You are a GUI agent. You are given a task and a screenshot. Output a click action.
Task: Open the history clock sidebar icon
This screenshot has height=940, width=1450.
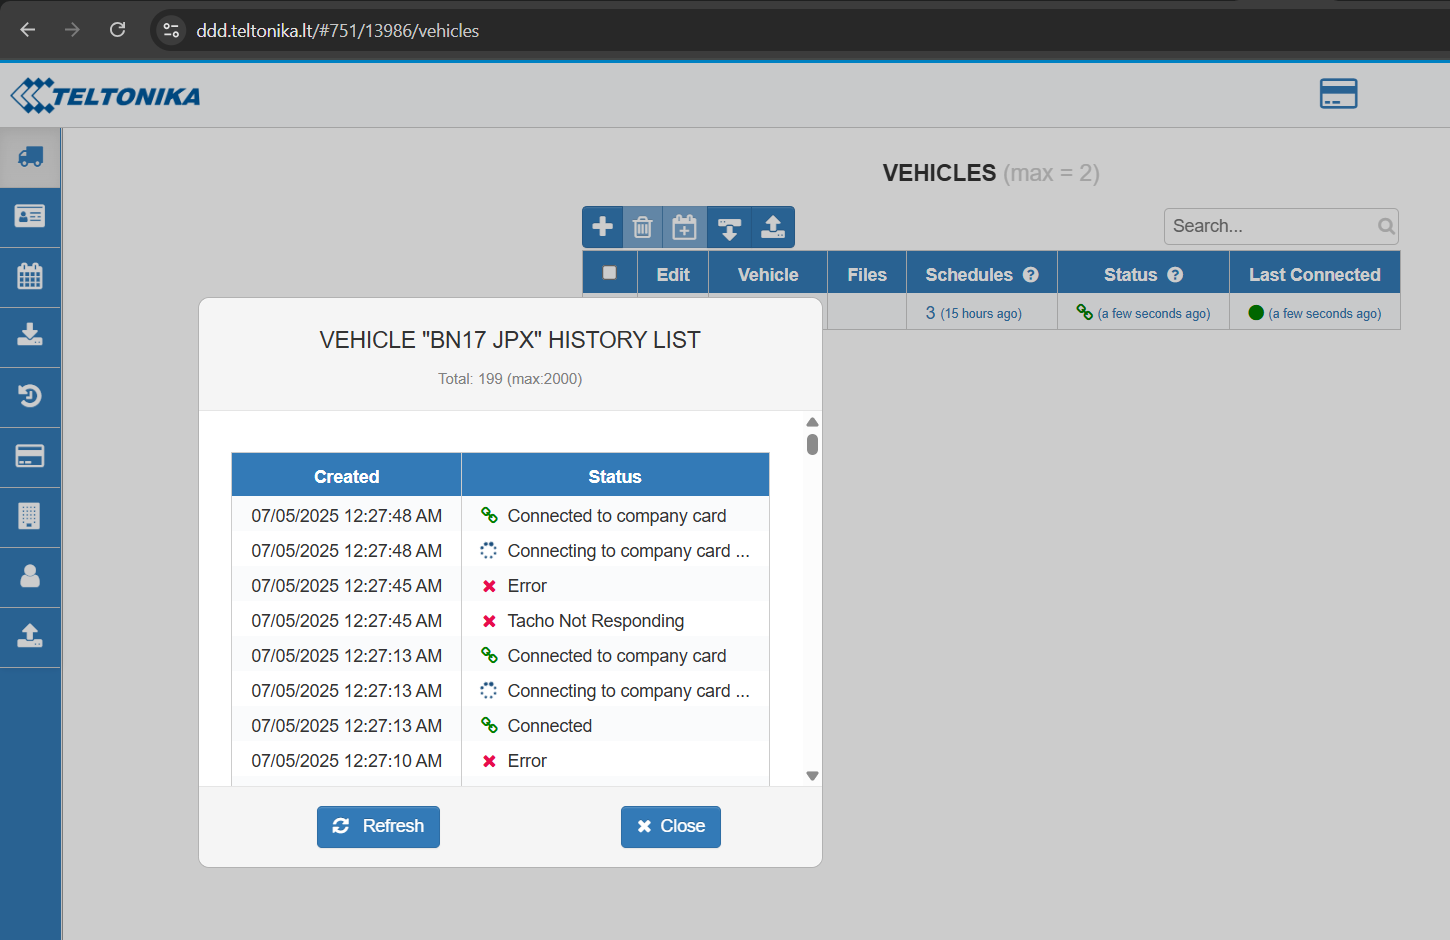[x=30, y=396]
